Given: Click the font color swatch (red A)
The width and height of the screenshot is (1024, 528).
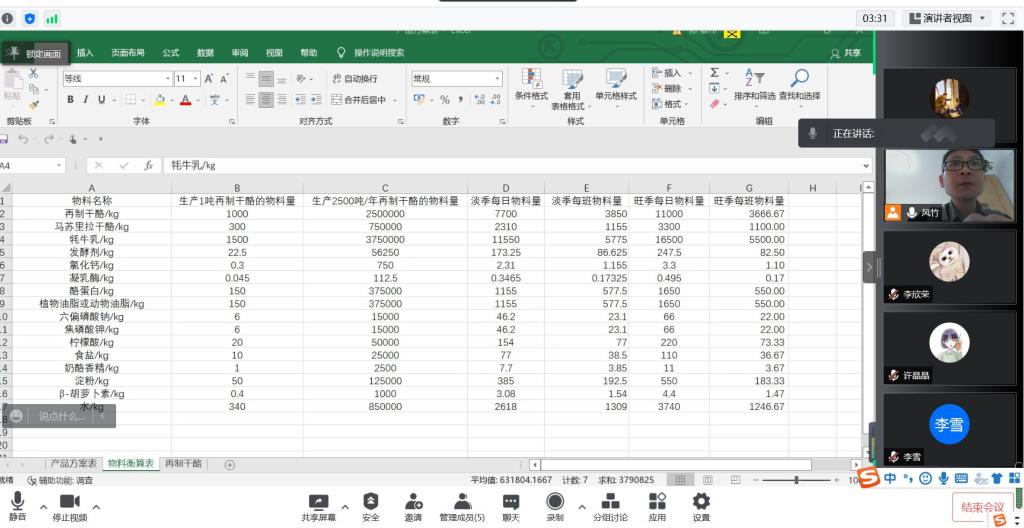Looking at the screenshot, I should tap(185, 99).
